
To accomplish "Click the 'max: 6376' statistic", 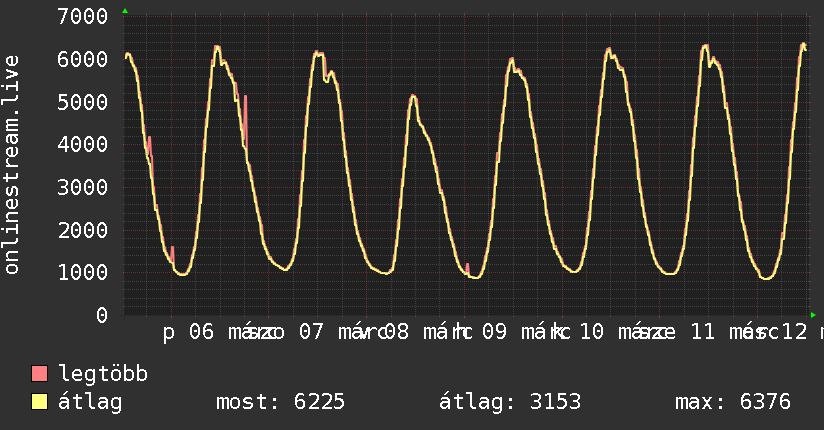I will pyautogui.click(x=733, y=402).
